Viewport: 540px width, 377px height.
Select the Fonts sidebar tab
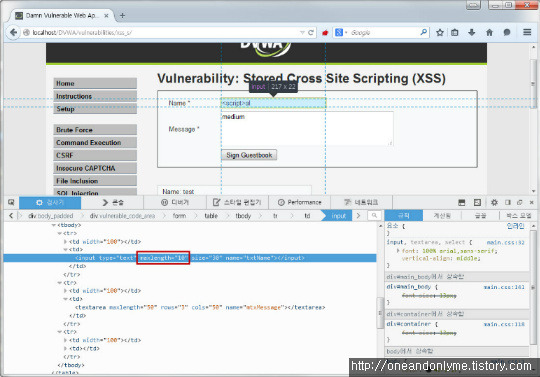[x=480, y=216]
